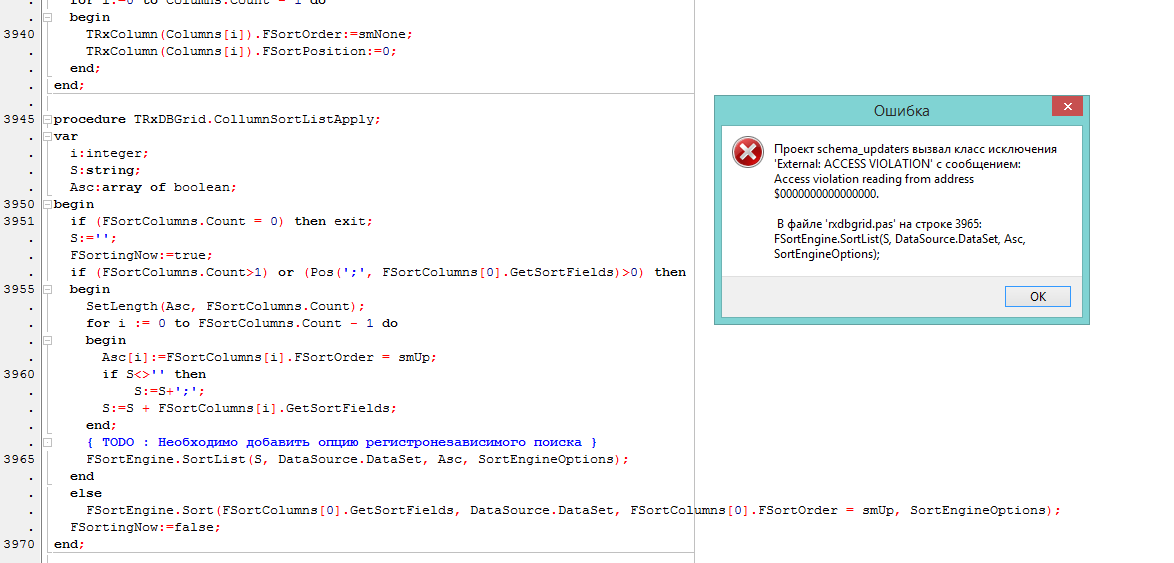
Task: Toggle fold marker beside the TODO comment
Action: tap(46, 442)
